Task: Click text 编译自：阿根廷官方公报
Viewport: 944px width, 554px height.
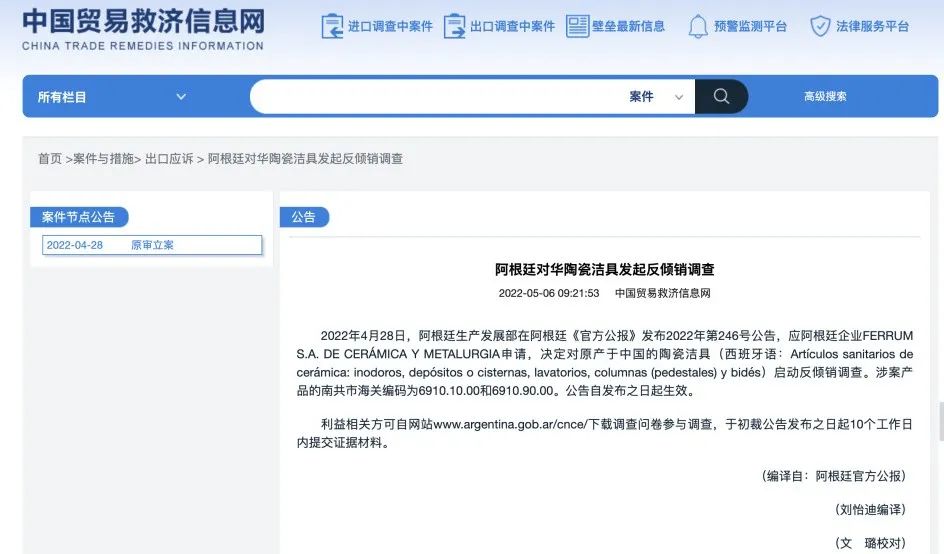Action: [833, 476]
